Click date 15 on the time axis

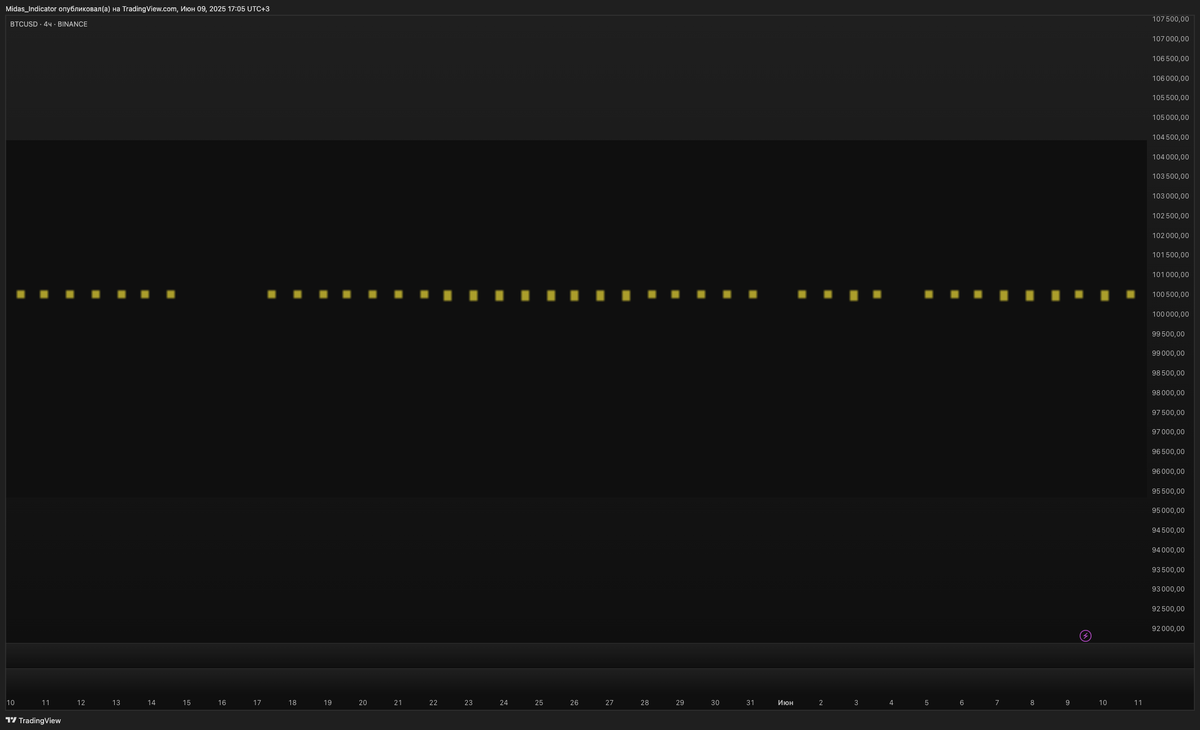click(x=187, y=703)
